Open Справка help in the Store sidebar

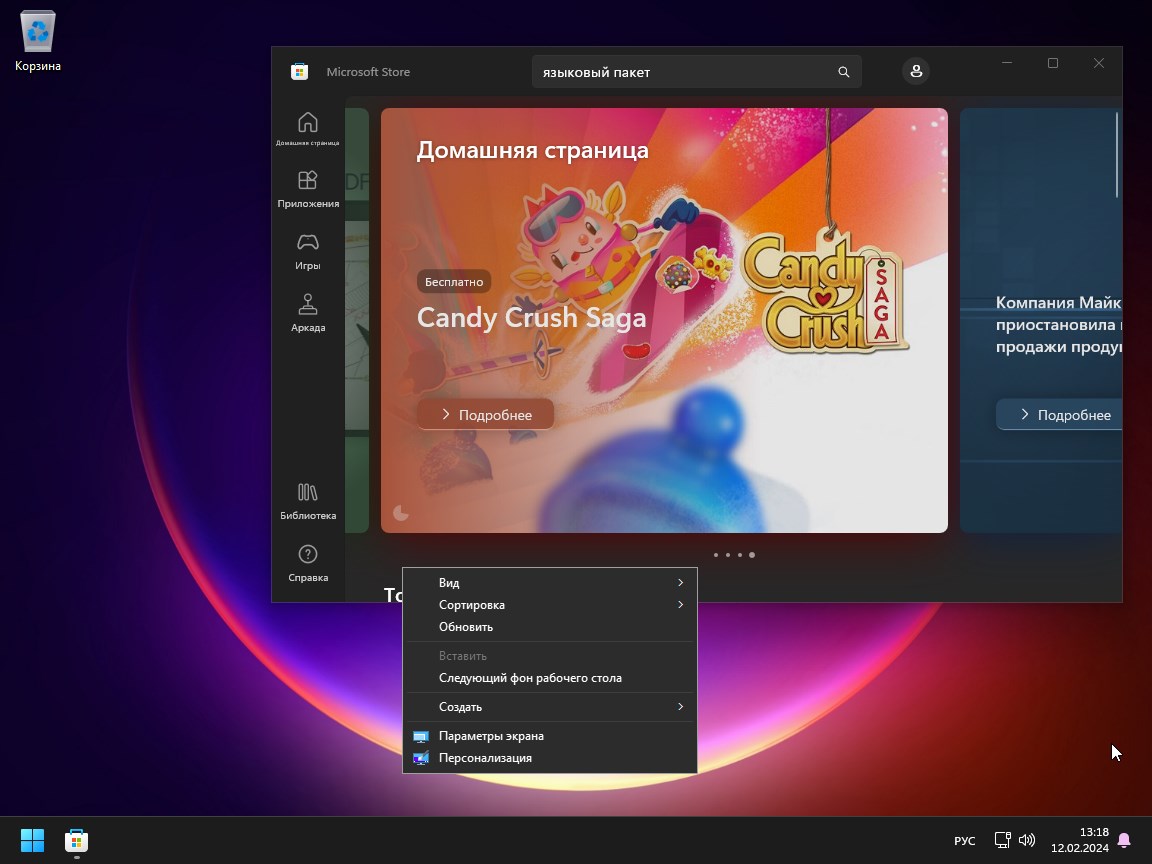(x=308, y=564)
